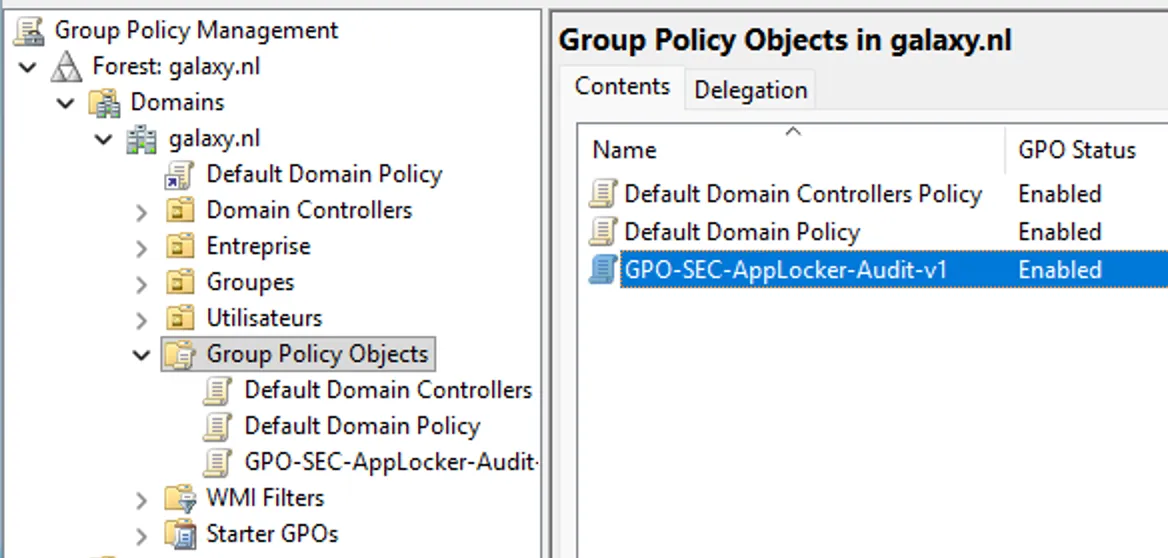Click the Group Policy Objects container icon
Image resolution: width=1168 pixels, height=558 pixels.
180,355
